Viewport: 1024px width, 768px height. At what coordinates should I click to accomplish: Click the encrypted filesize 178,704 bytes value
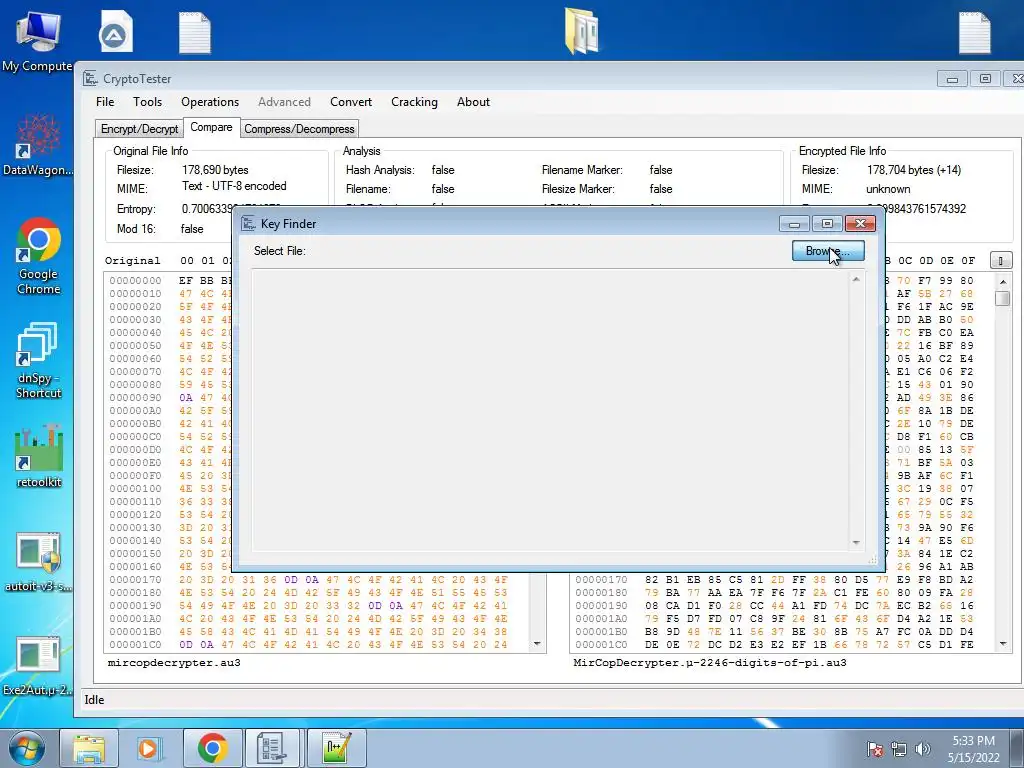coord(914,170)
